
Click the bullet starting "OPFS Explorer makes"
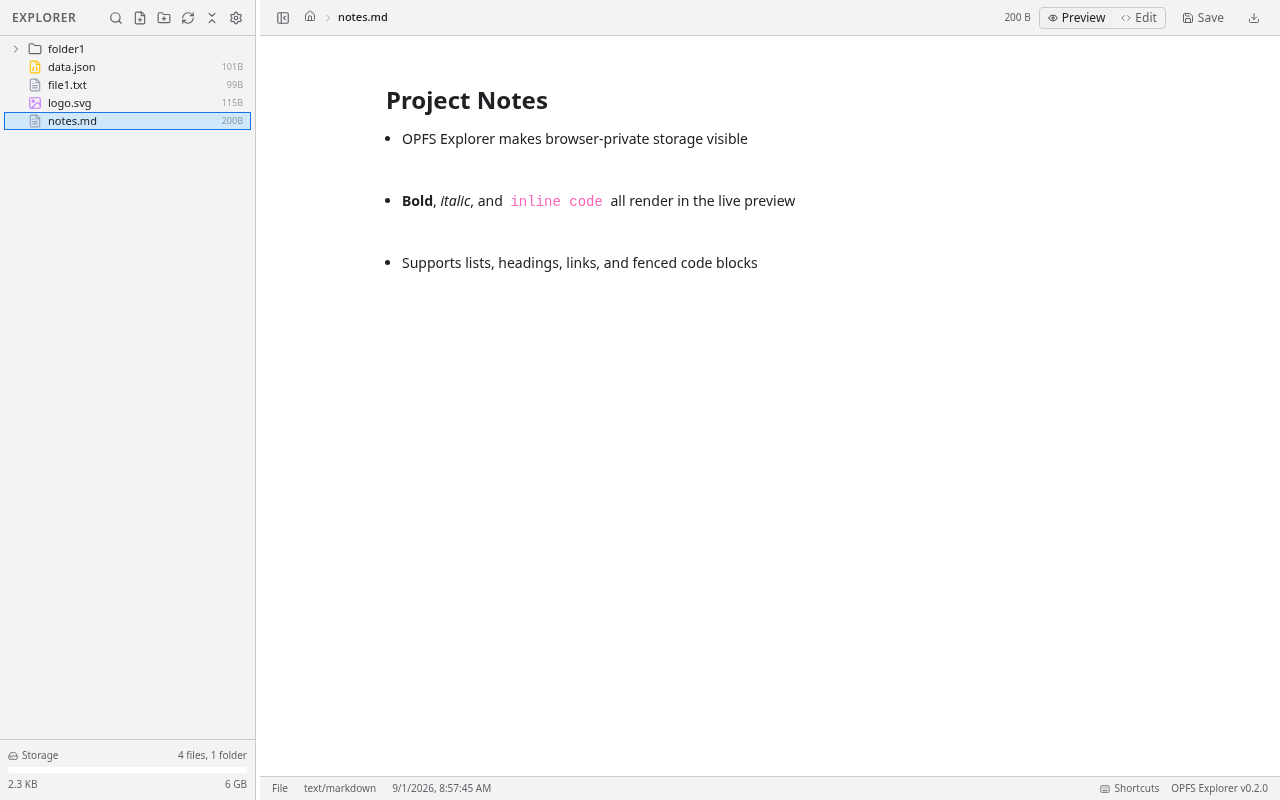[575, 139]
